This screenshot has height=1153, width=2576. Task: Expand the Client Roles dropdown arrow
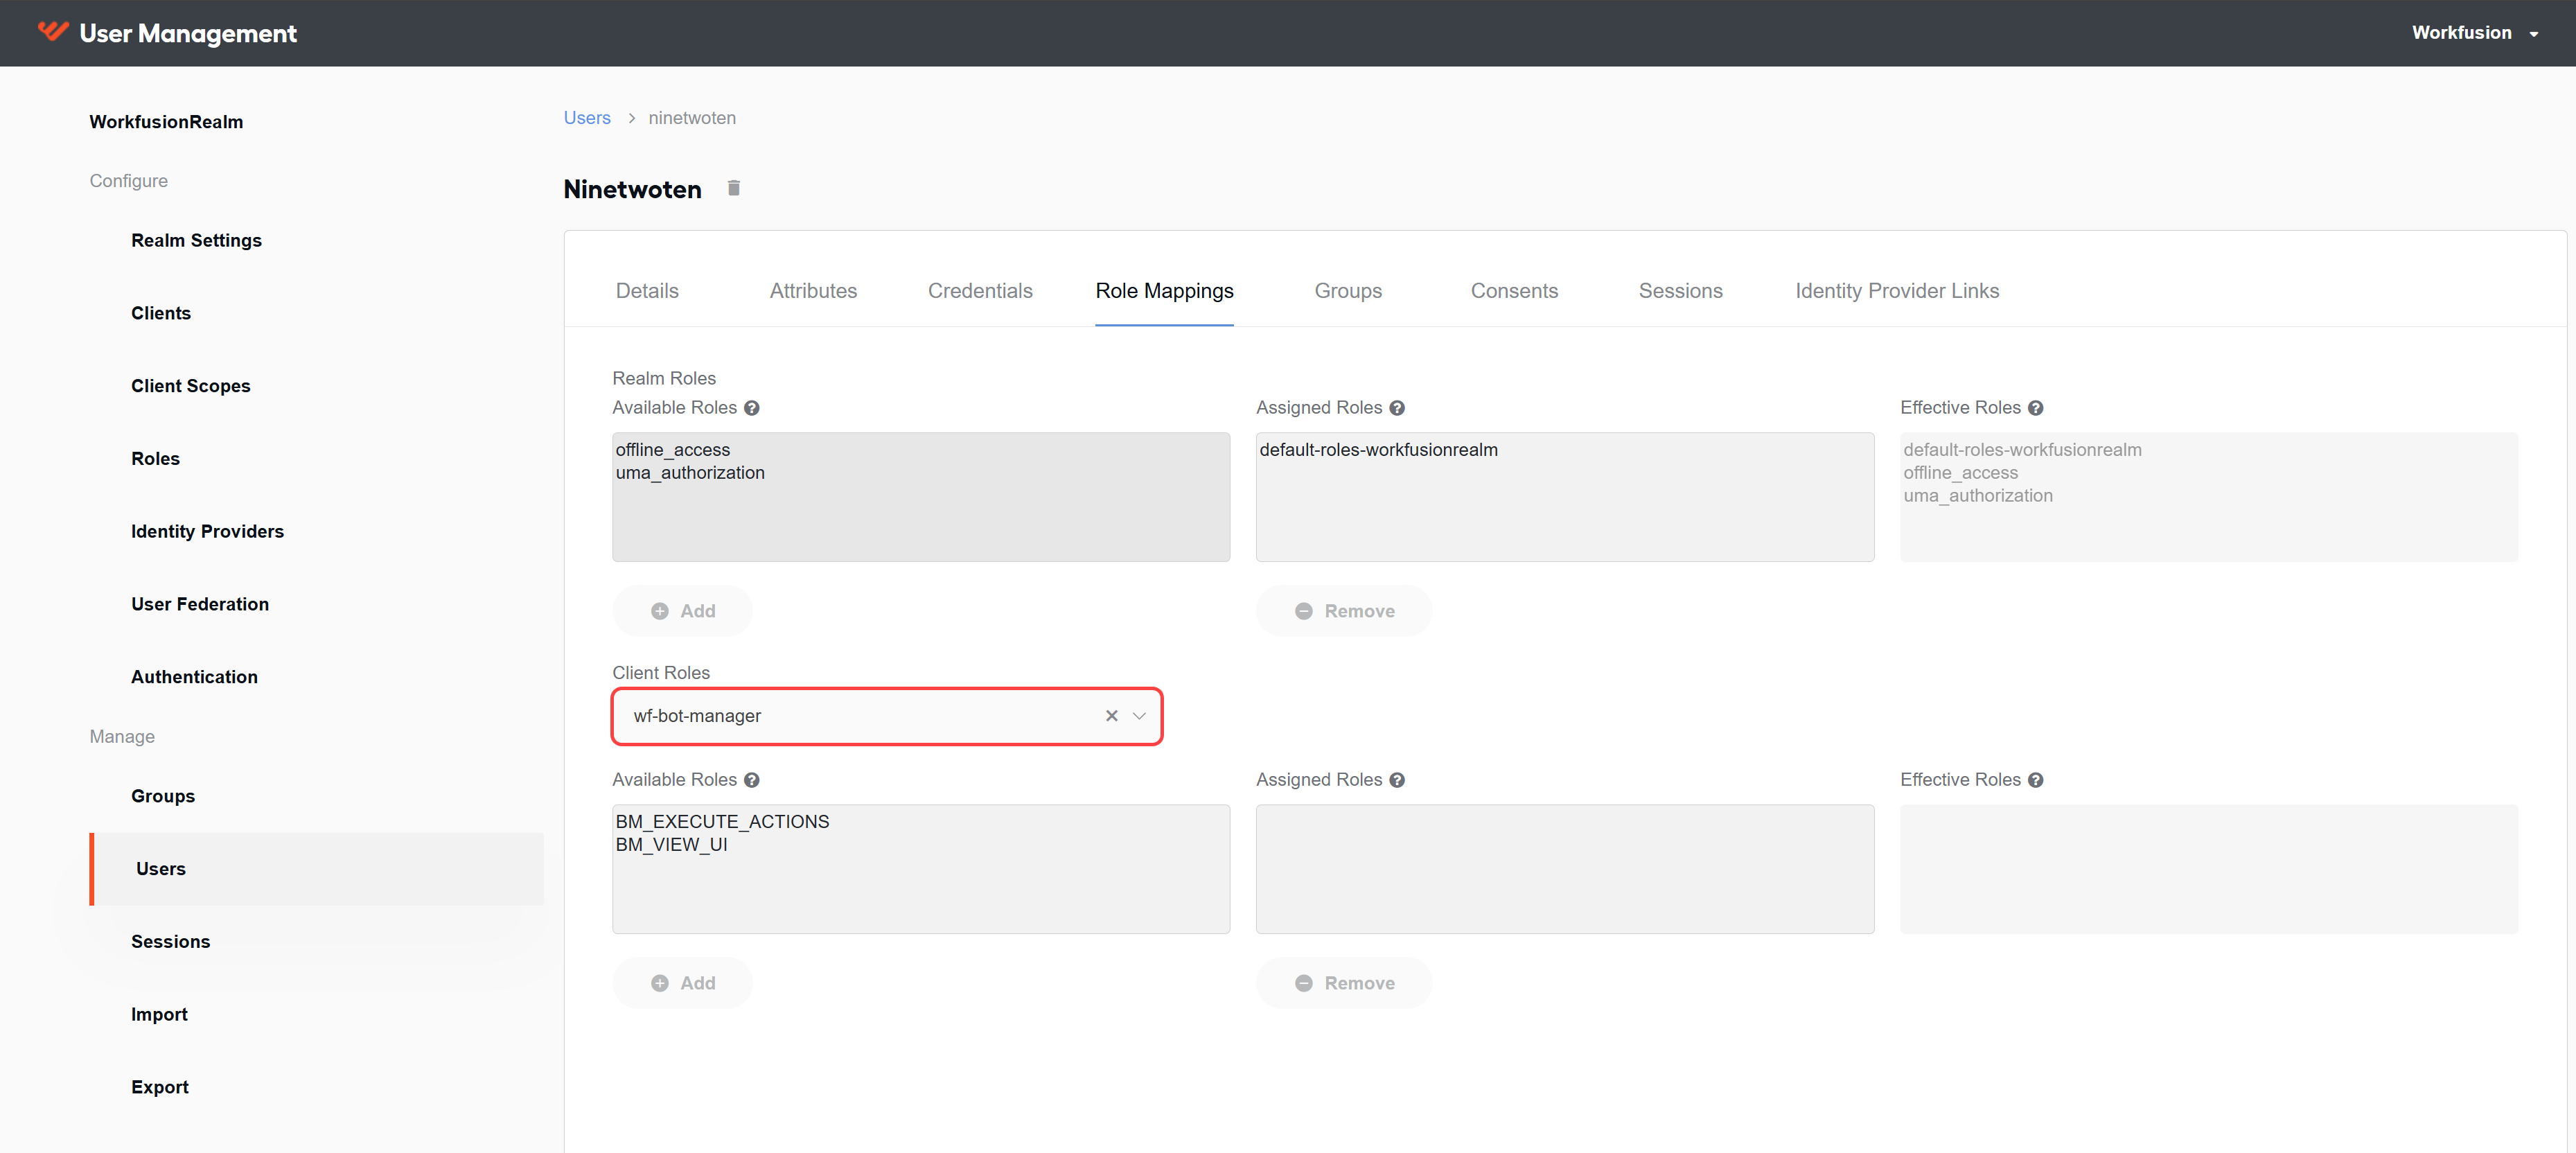pyautogui.click(x=1139, y=716)
